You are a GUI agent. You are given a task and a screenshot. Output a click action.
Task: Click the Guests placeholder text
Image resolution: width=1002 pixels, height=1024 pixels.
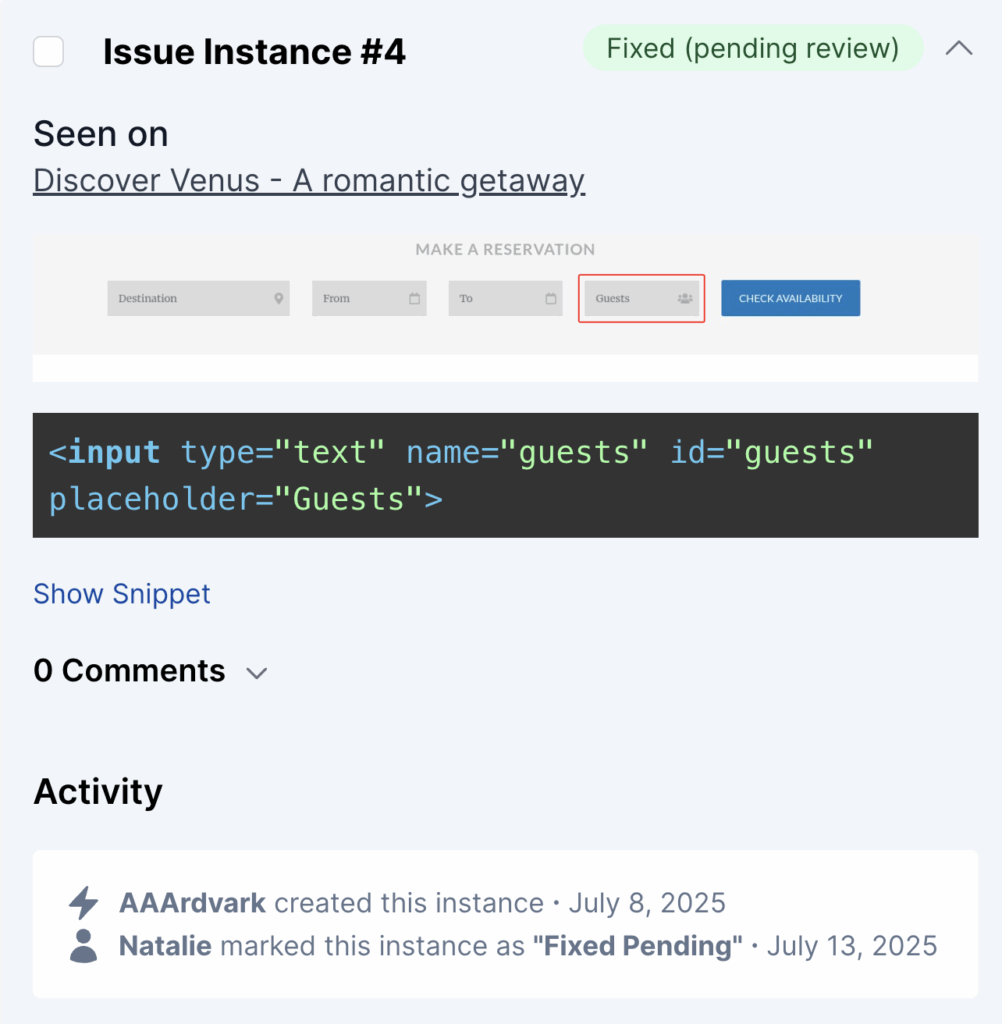pyautogui.click(x=612, y=298)
